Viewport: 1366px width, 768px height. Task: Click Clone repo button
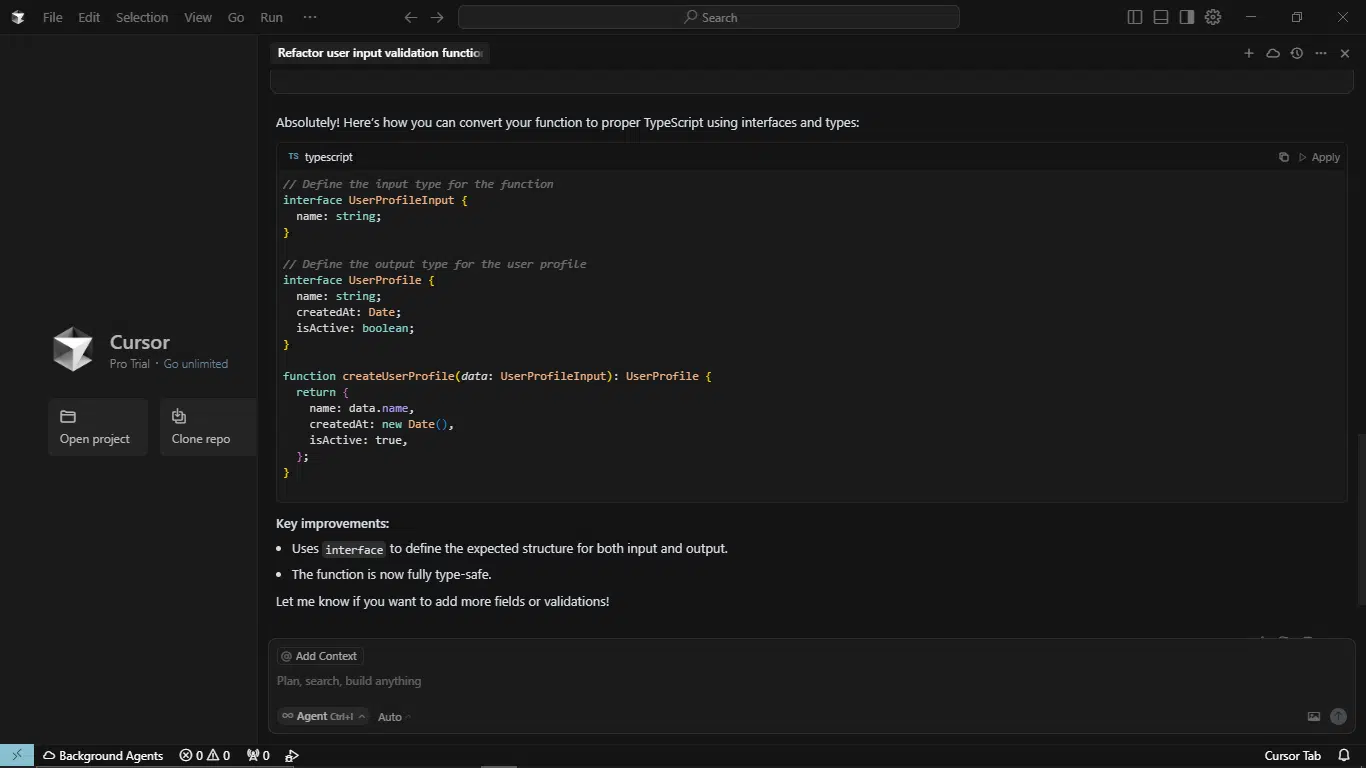208,427
